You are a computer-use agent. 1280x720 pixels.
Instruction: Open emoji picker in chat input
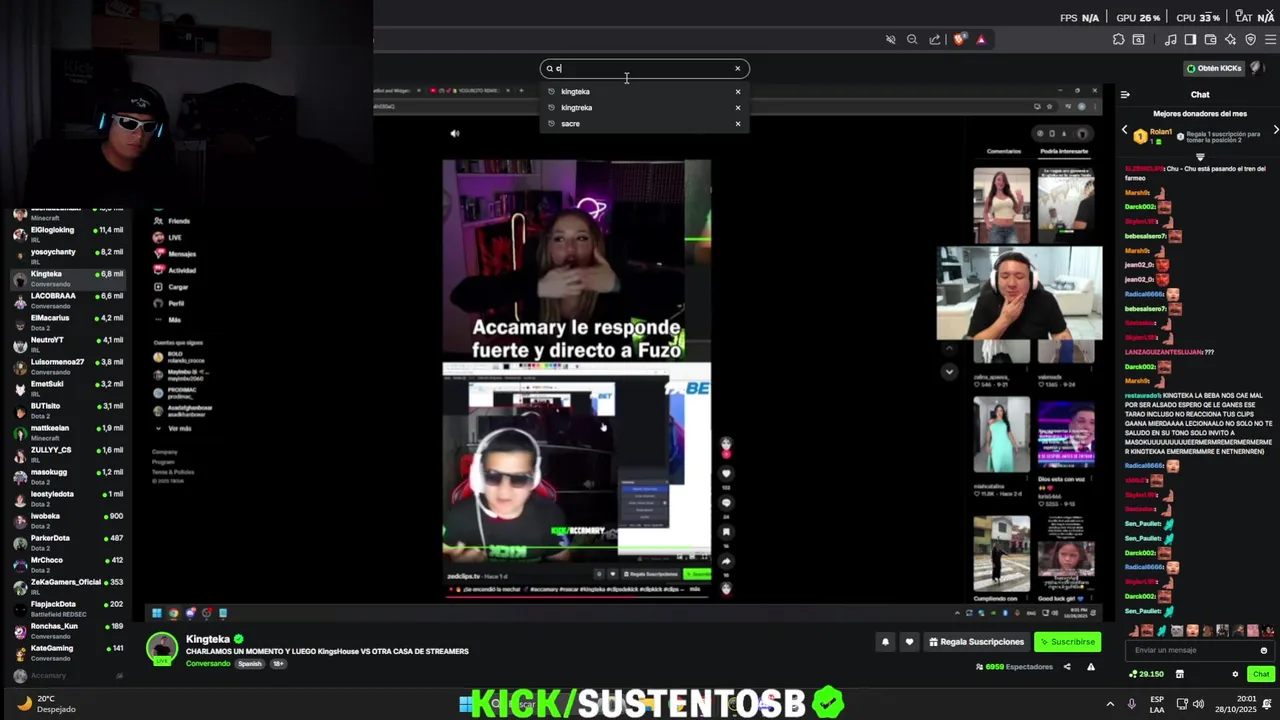[x=1264, y=650]
